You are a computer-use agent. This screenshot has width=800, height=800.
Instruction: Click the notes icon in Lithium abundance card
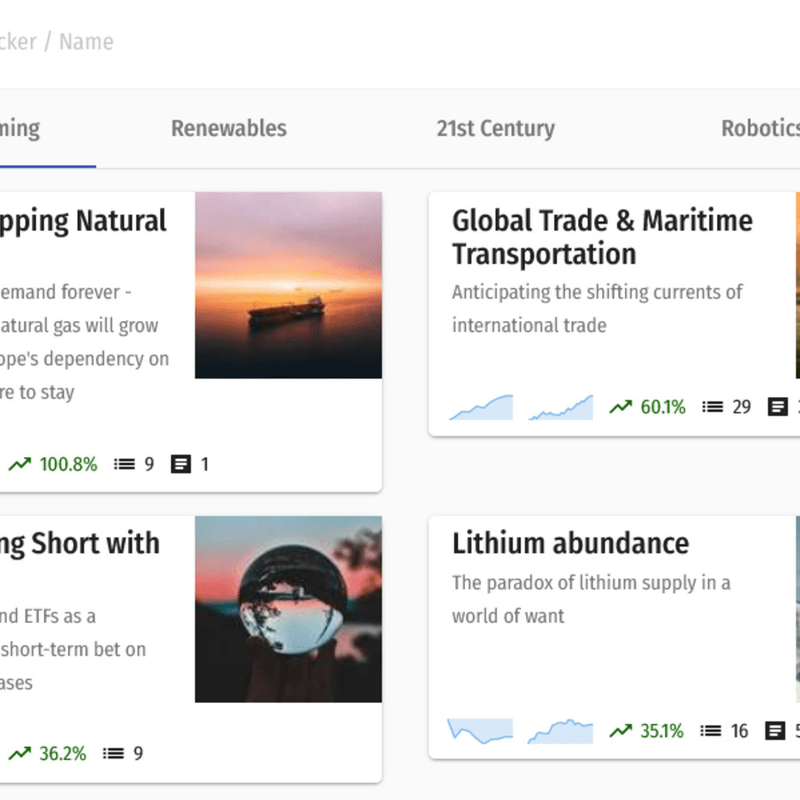(x=775, y=731)
